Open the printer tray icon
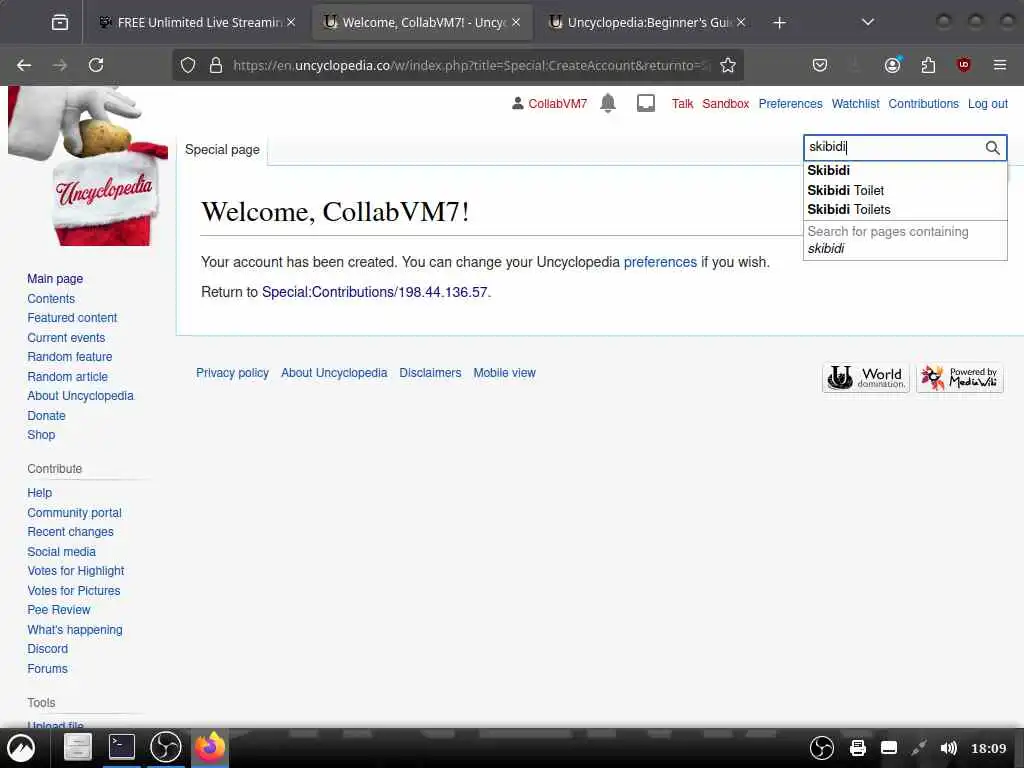Screen dimensions: 1024x768 (x=857, y=748)
